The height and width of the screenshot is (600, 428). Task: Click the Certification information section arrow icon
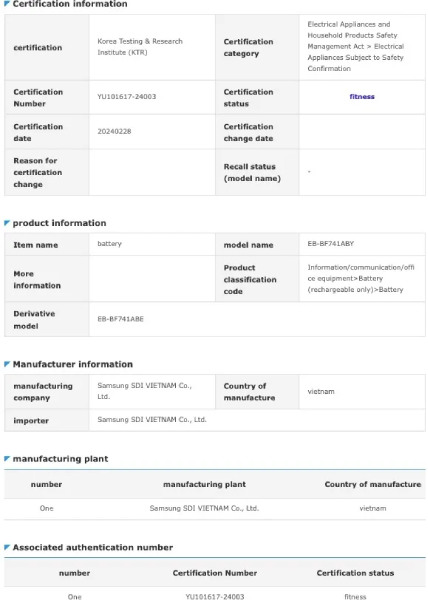pyautogui.click(x=7, y=3)
